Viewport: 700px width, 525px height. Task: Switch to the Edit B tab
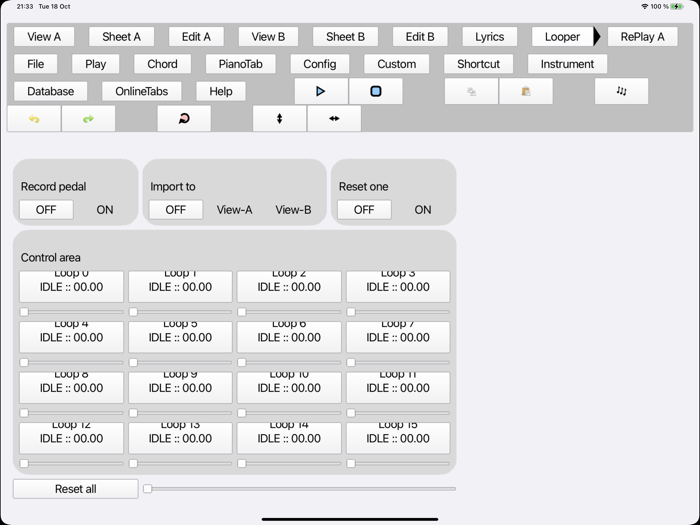click(x=420, y=37)
